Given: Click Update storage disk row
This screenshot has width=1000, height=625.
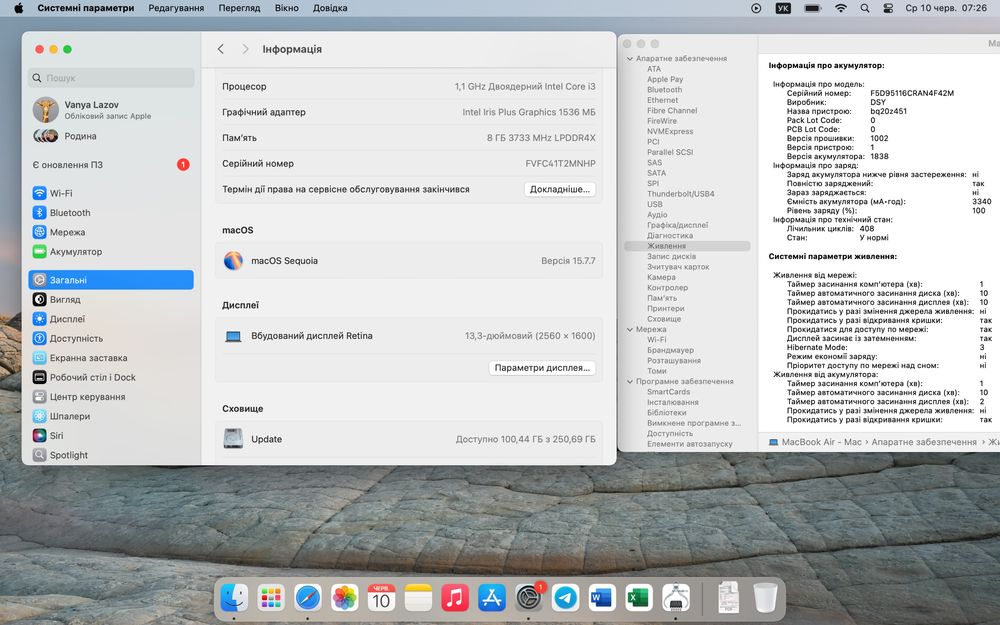Looking at the screenshot, I should (409, 439).
